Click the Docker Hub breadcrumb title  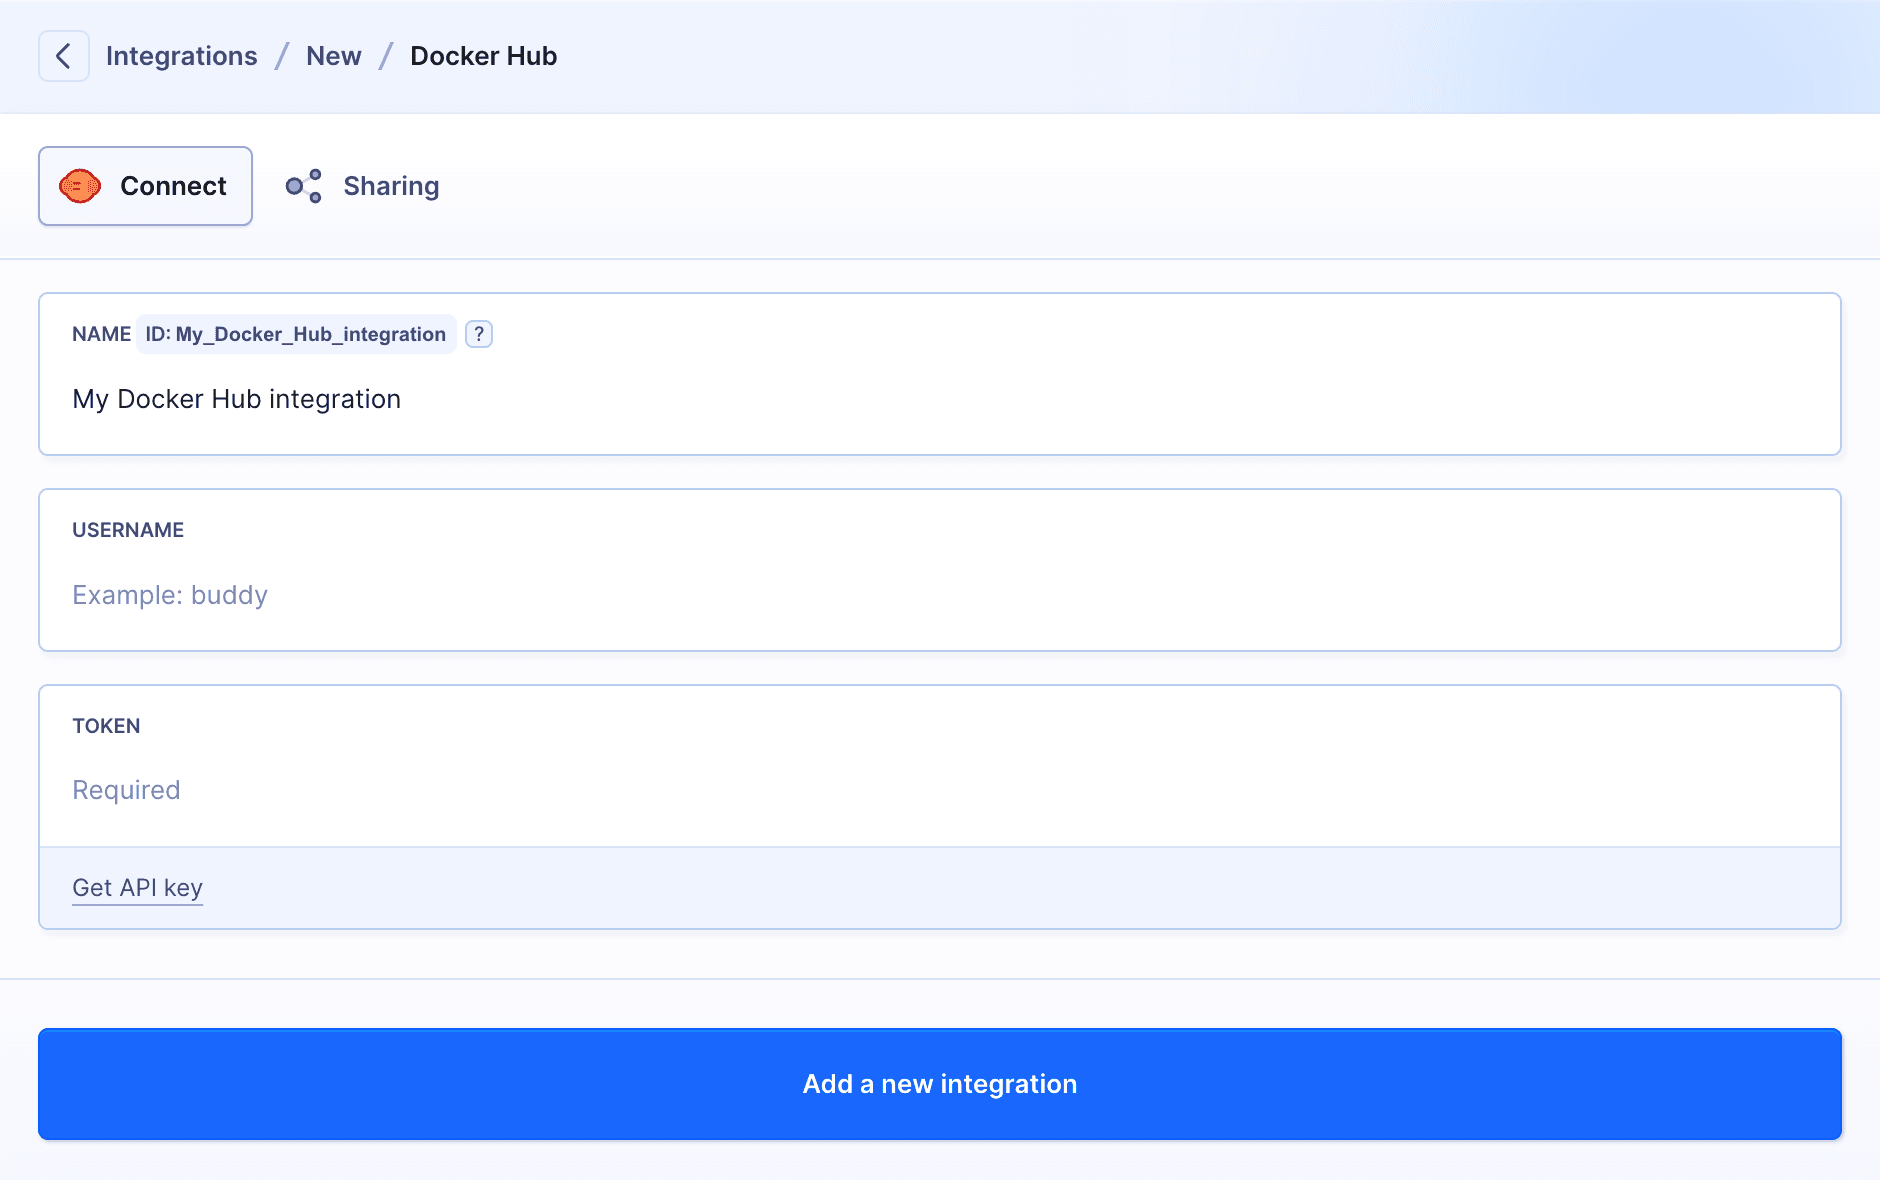coord(484,56)
